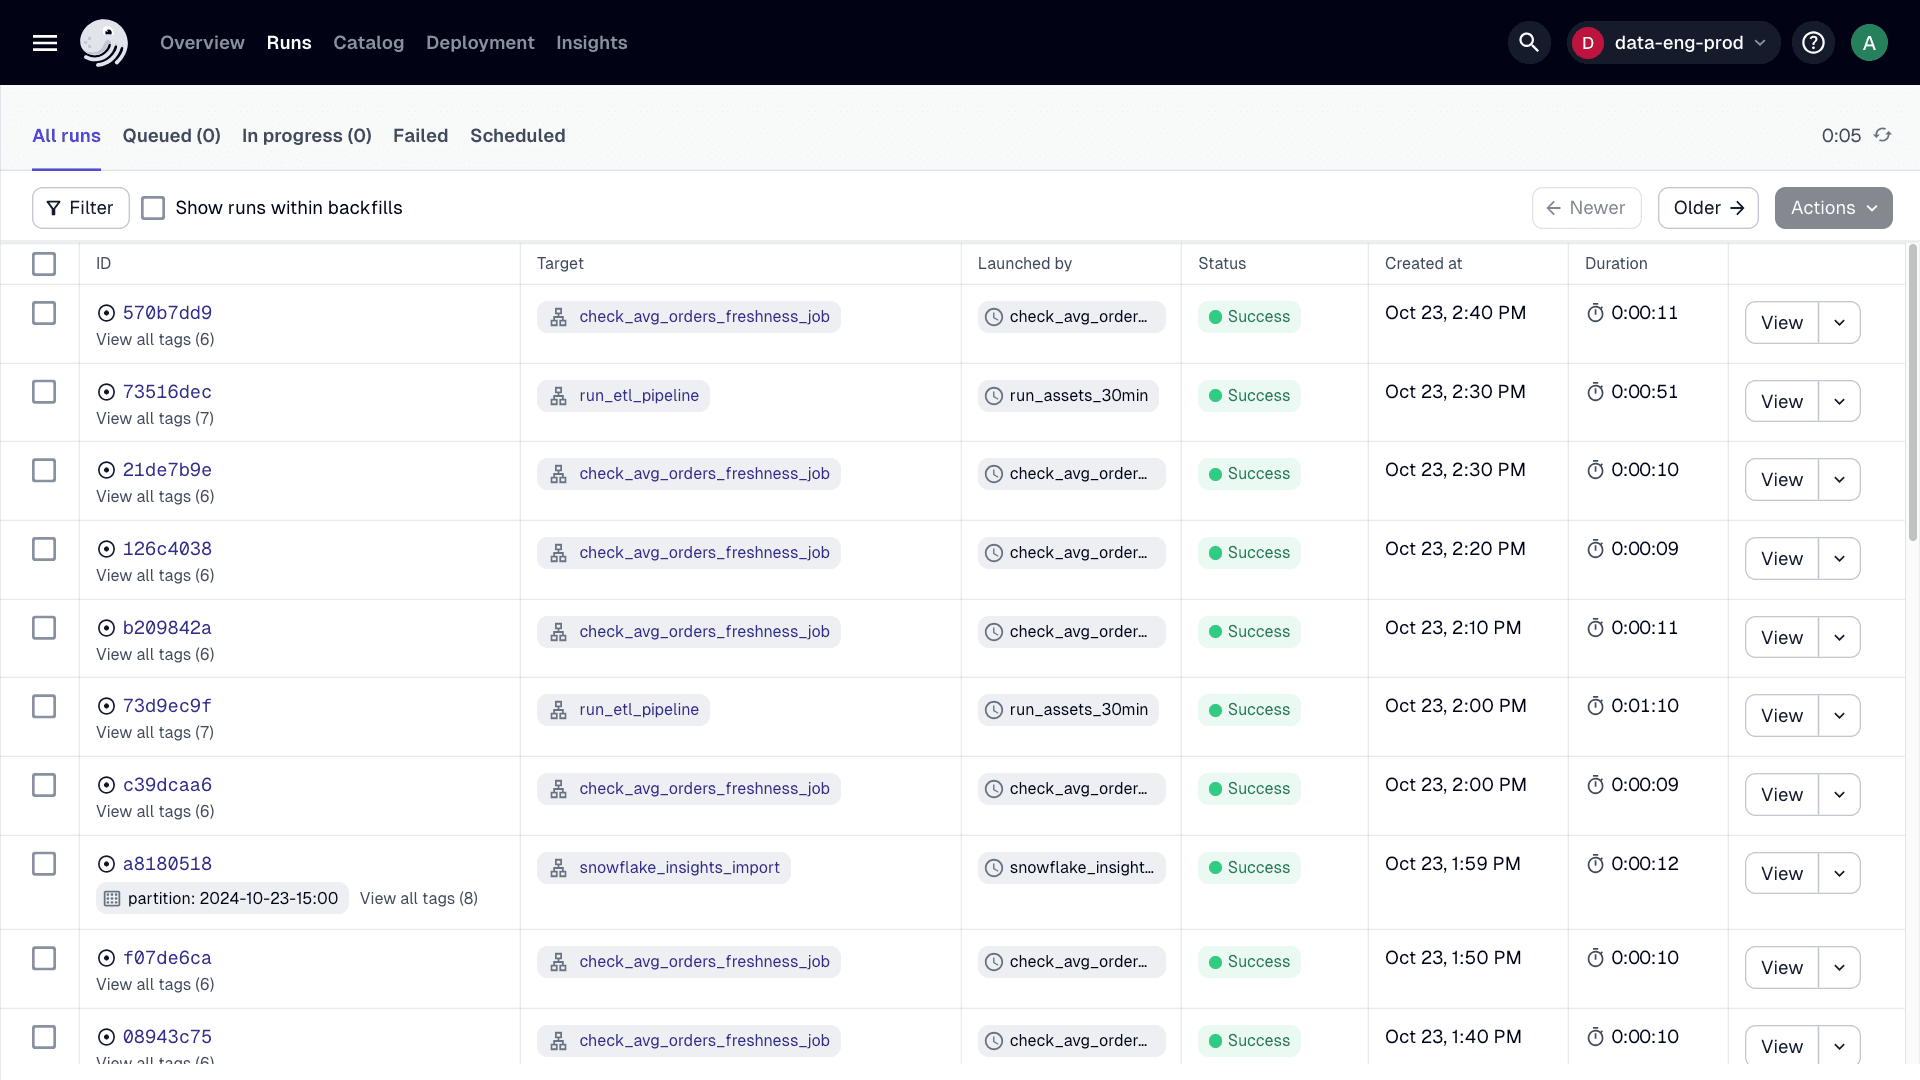
Task: Click the refresh icon beside the 0:05 countdown
Action: 1884,135
